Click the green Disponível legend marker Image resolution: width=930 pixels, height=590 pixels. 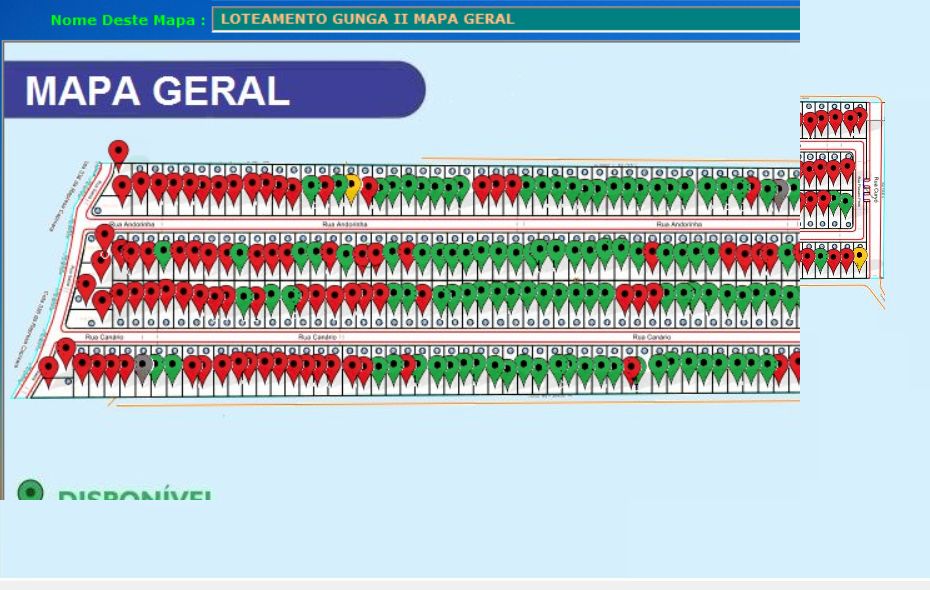pos(31,492)
